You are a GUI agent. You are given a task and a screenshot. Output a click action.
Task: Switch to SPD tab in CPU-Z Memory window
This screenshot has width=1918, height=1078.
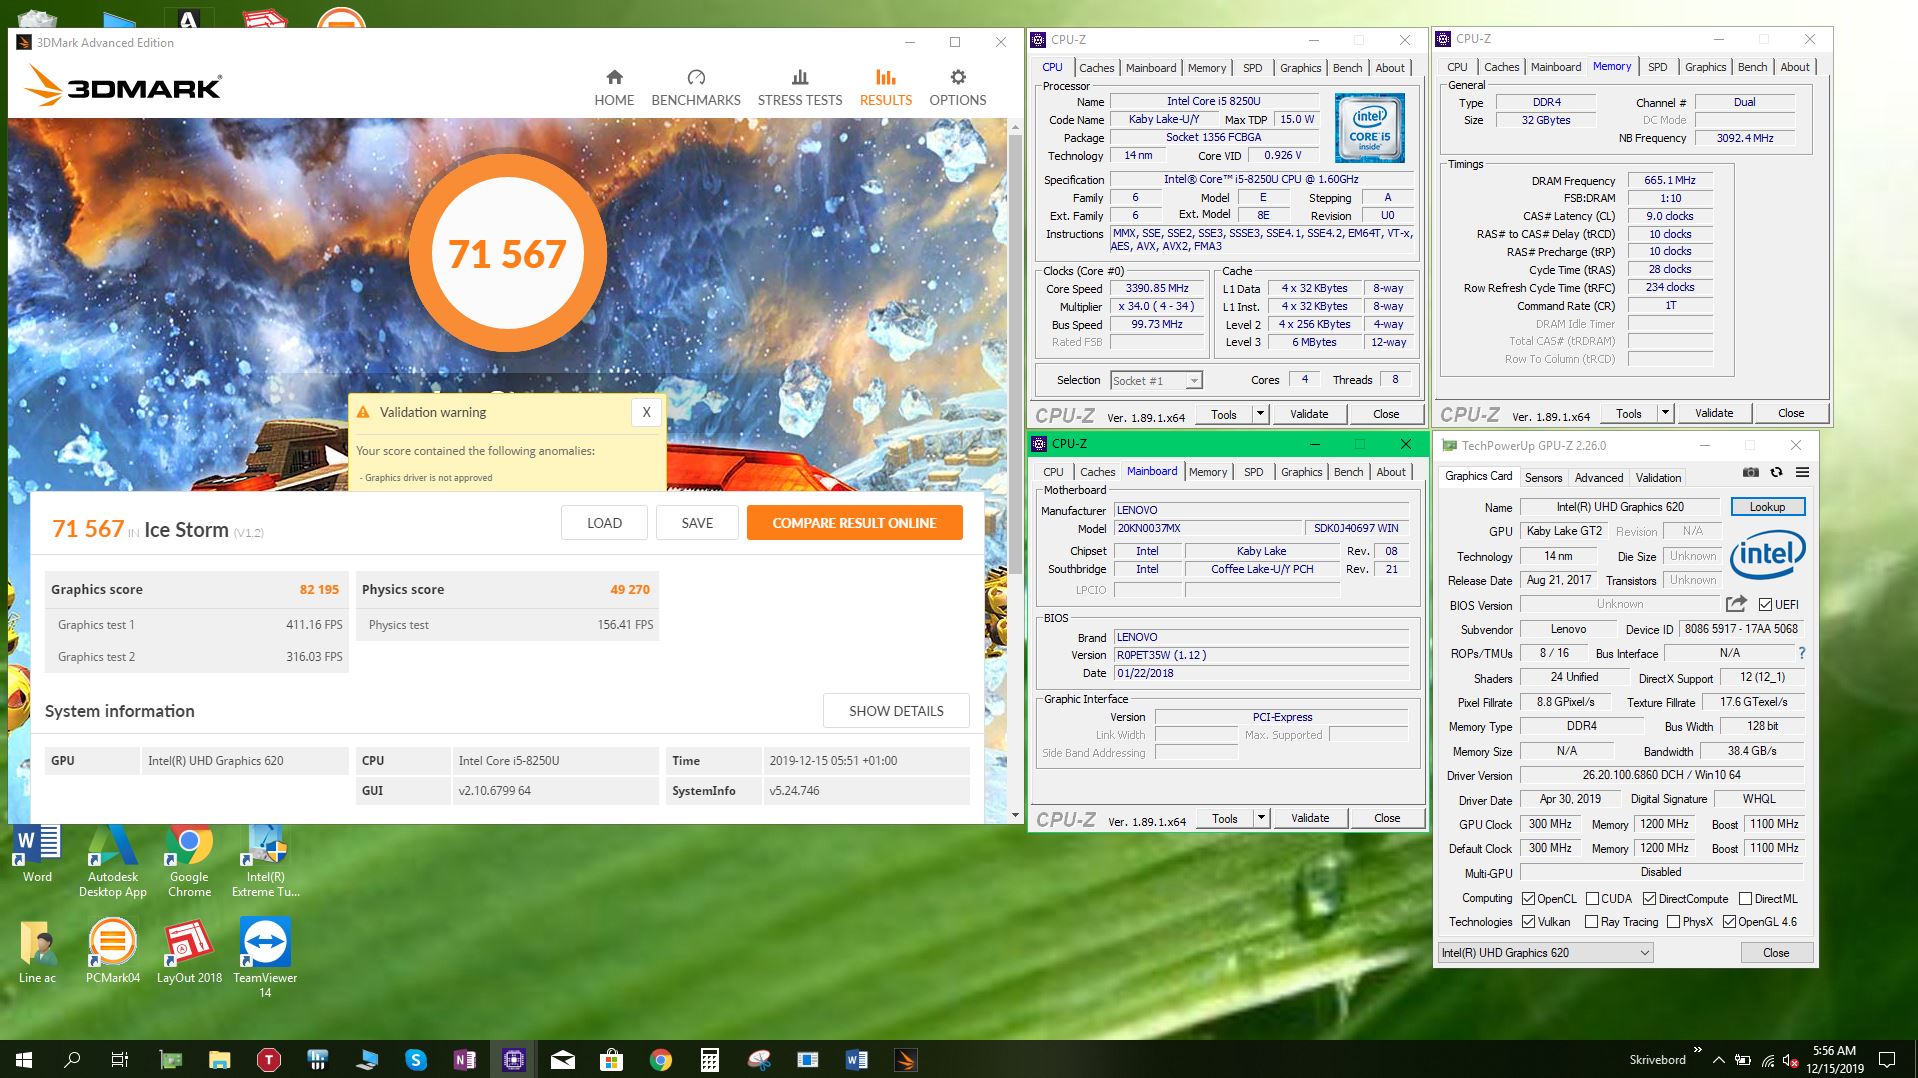(1657, 67)
